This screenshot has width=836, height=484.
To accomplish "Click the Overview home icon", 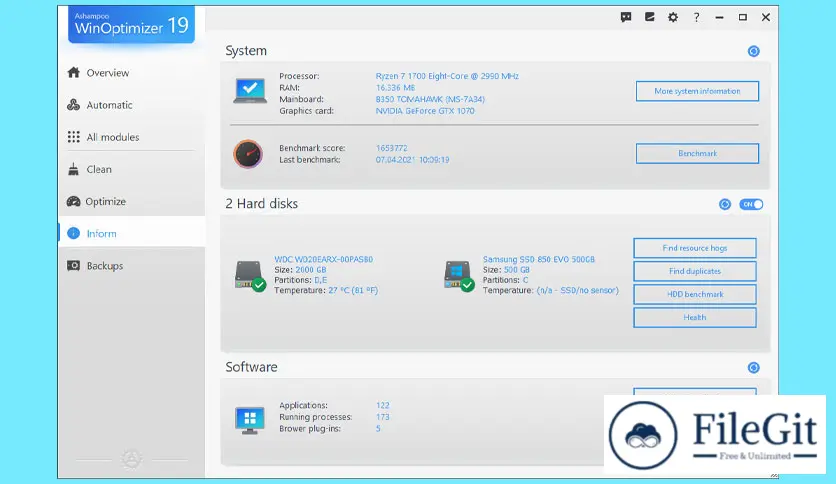I will (x=74, y=72).
